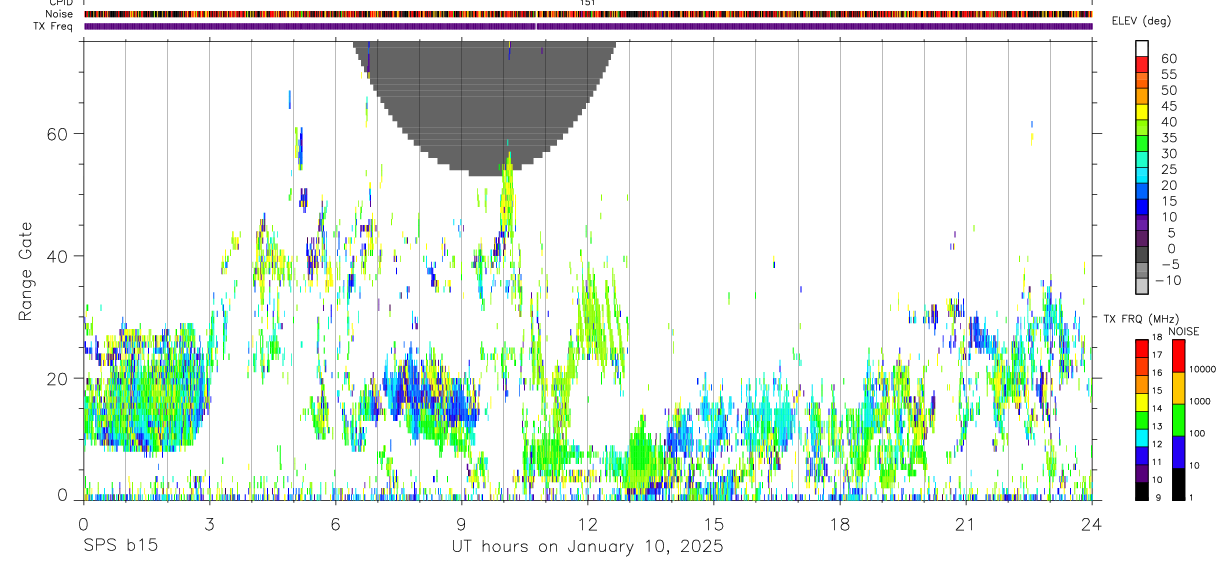Click hour 24 on the UT time axis
The height and width of the screenshot is (567, 1228).
(x=1092, y=524)
